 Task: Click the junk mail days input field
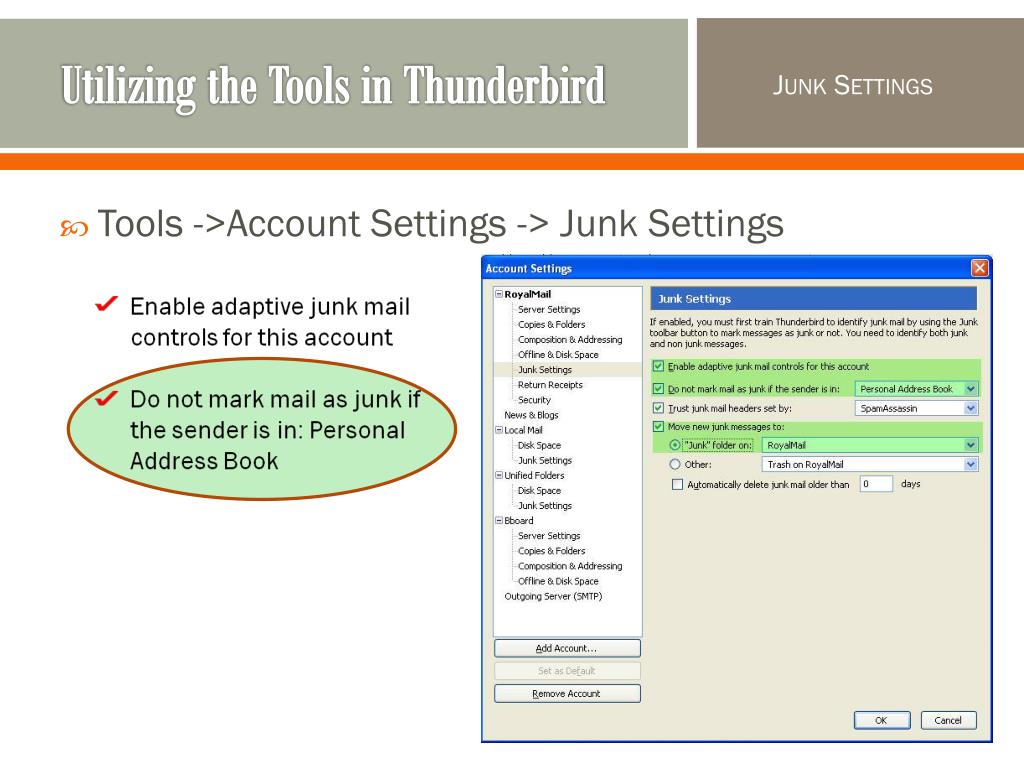876,484
